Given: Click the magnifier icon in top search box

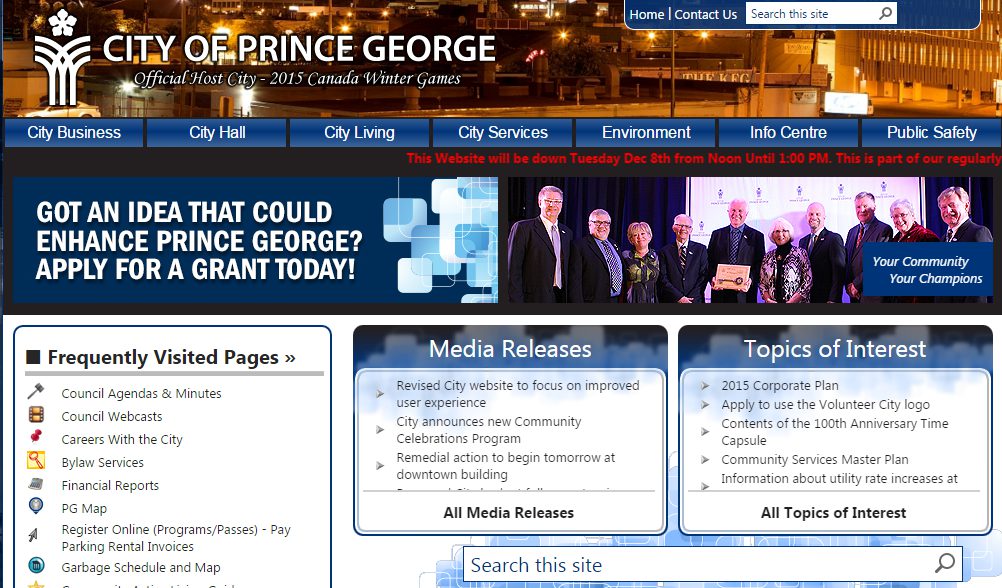Looking at the screenshot, I should pos(885,13).
